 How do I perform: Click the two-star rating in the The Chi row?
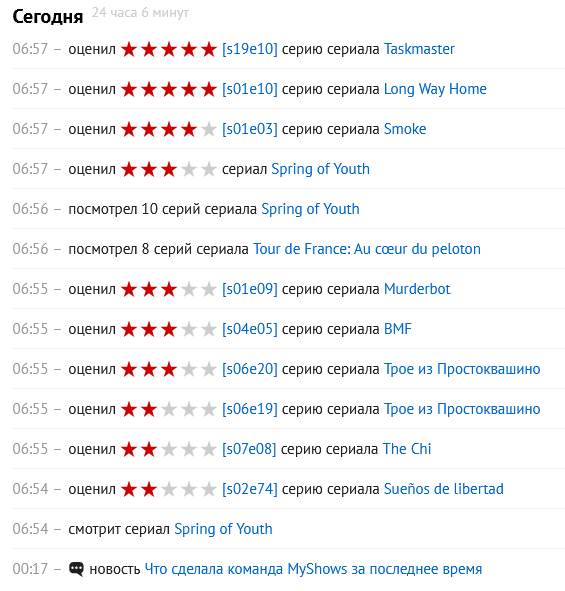coord(169,449)
